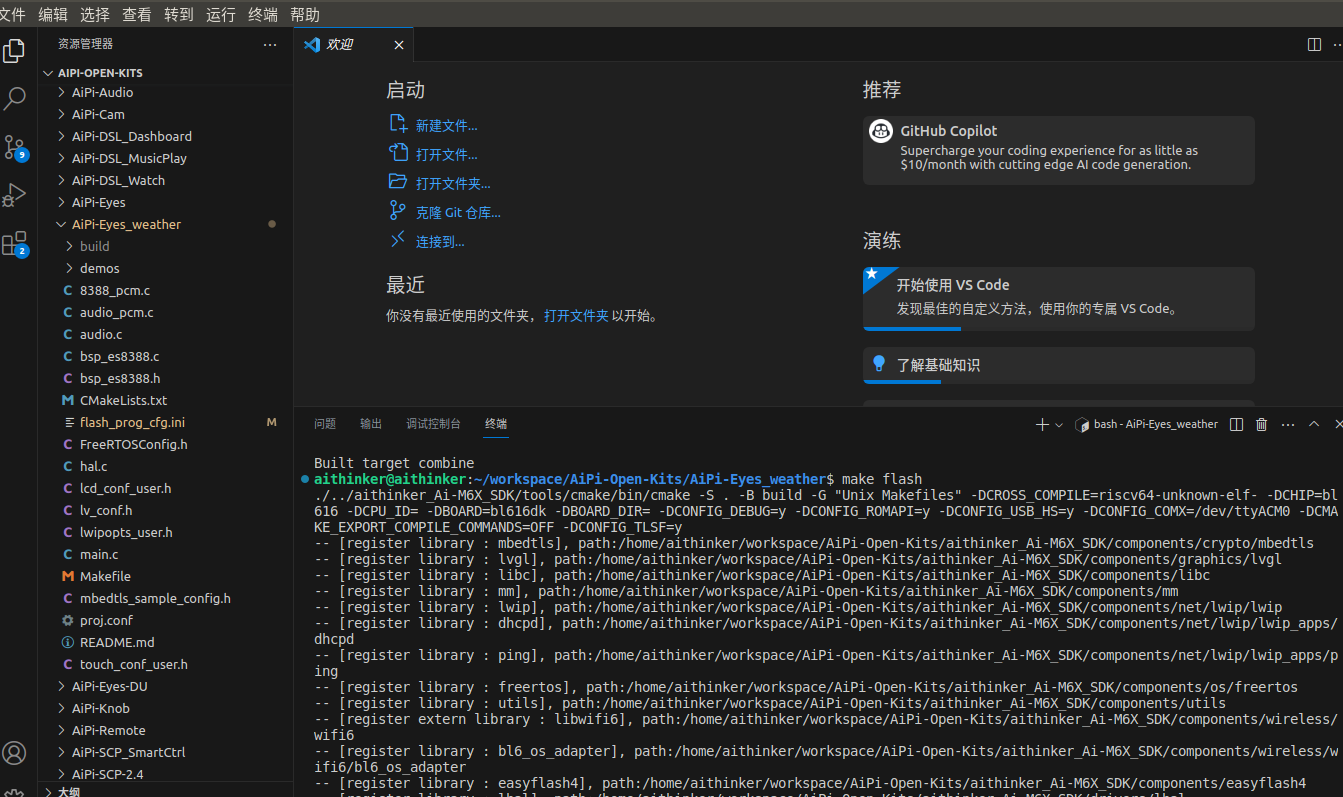Open the Source Control view
This screenshot has width=1343, height=797.
(x=14, y=147)
